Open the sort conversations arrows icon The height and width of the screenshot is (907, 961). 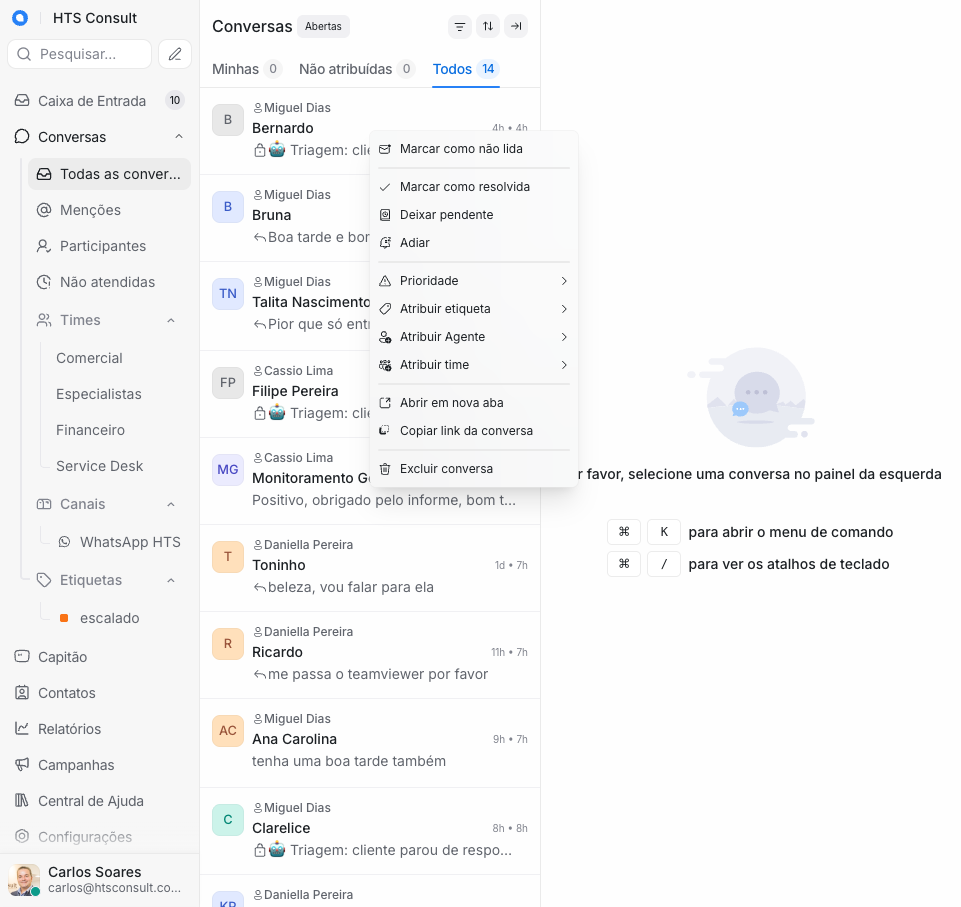coord(488,26)
